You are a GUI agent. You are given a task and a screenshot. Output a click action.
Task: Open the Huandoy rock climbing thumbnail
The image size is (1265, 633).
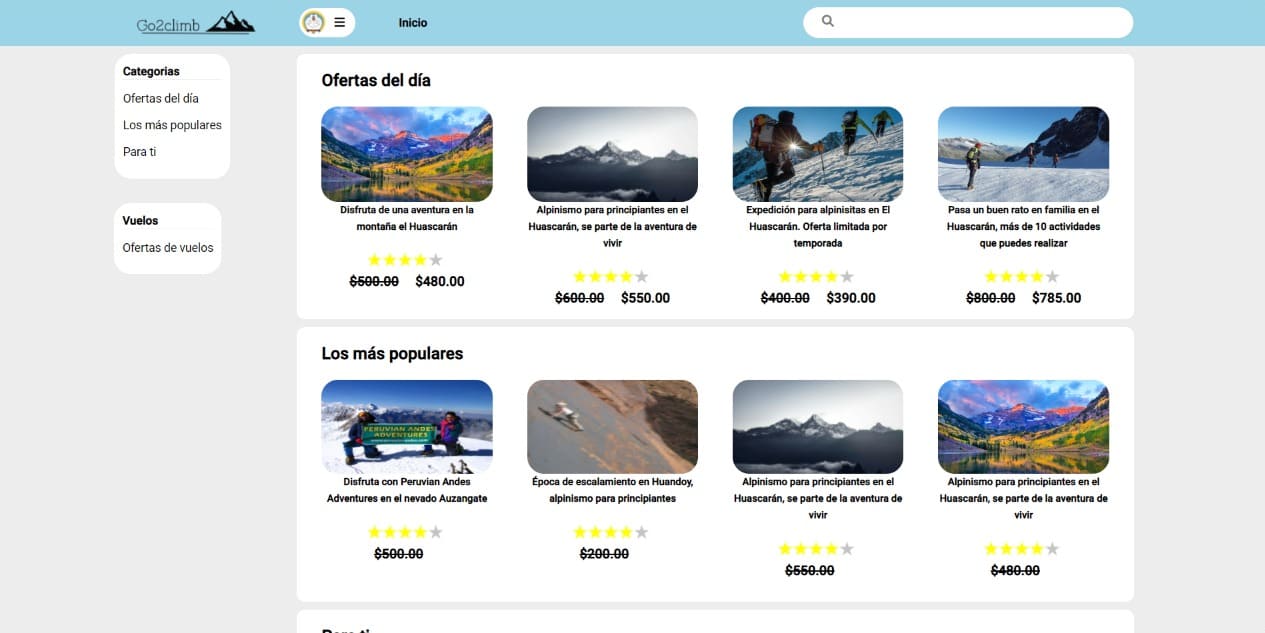pyautogui.click(x=612, y=426)
